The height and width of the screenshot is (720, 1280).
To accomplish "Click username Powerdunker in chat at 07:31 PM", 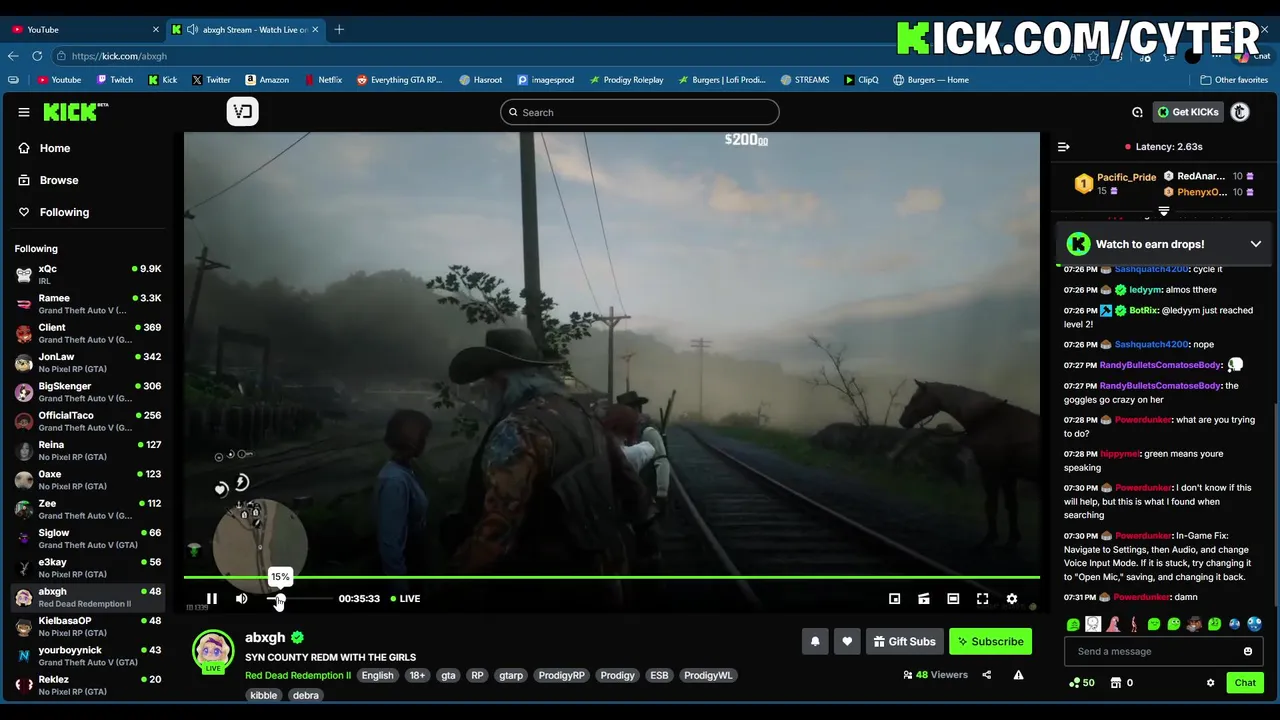I will tap(1143, 597).
